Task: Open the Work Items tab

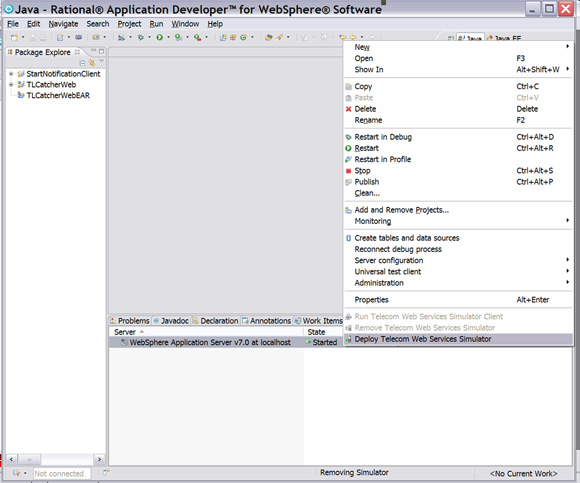Action: [319, 321]
